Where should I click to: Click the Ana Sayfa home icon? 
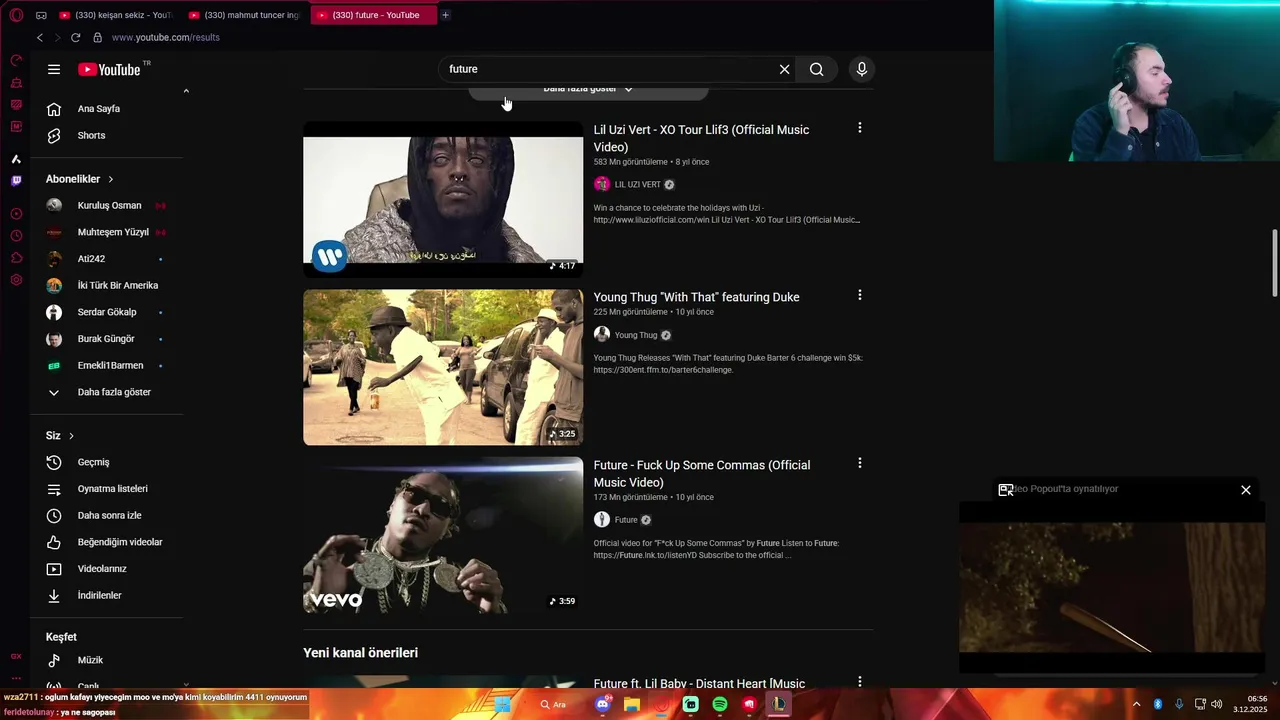54,109
